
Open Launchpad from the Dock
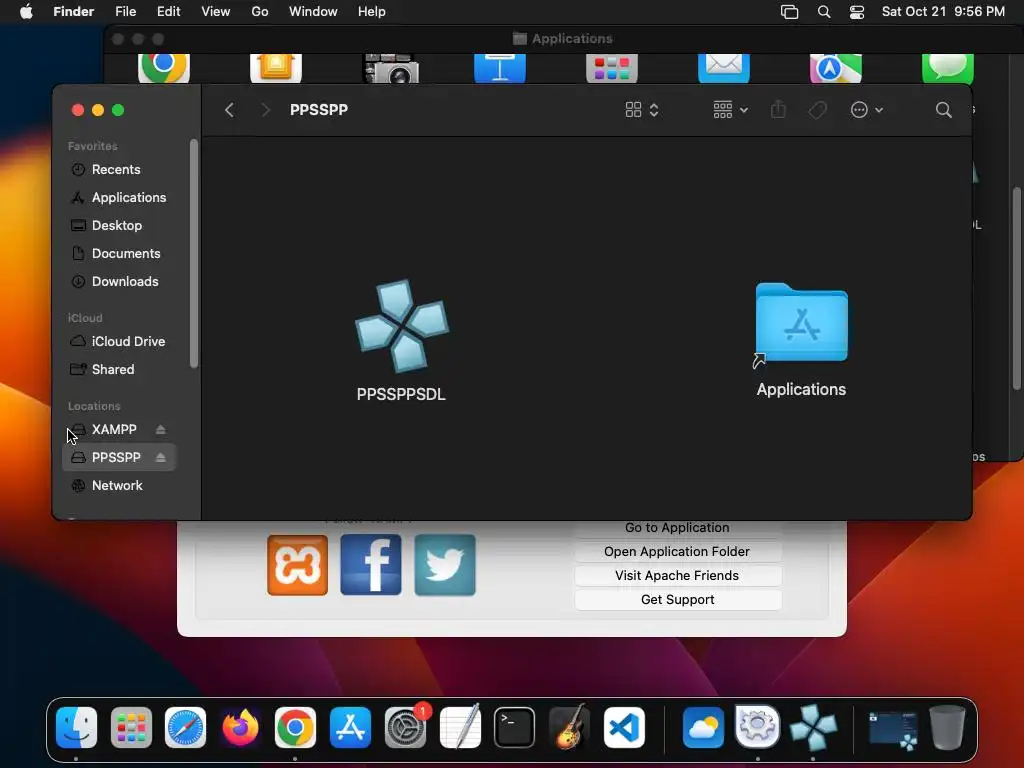131,727
